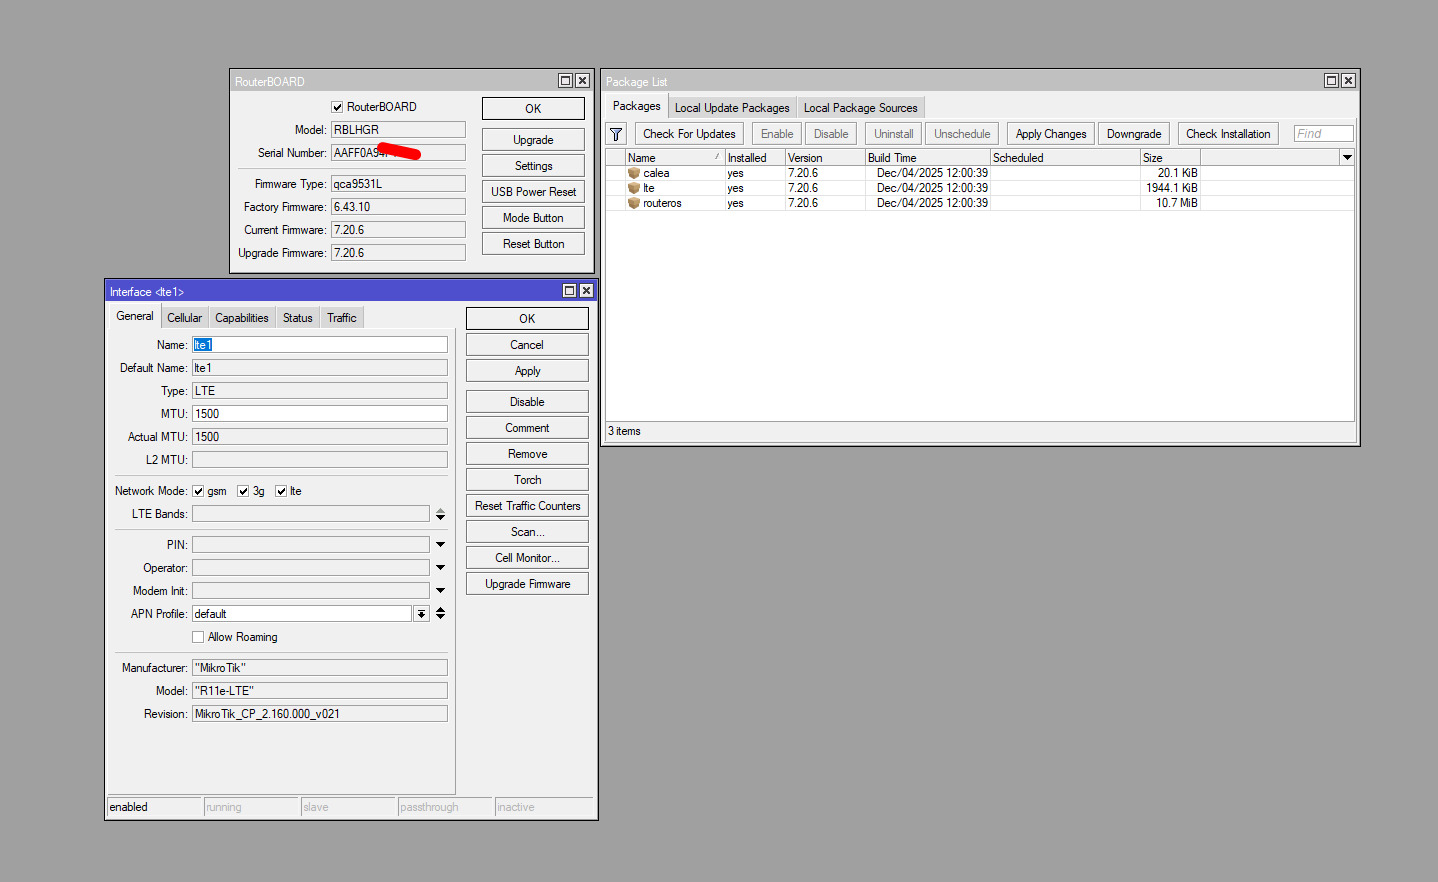Viewport: 1438px width, 882px height.
Task: Expand the PIN field arrow
Action: (440, 545)
